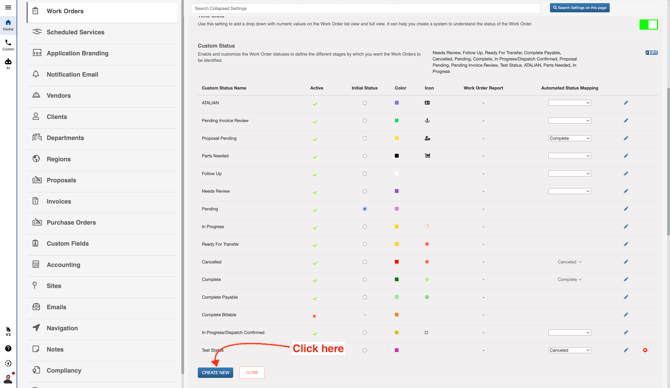The image size is (670, 388).
Task: Select ATALIAN as initial status
Action: 364,103
